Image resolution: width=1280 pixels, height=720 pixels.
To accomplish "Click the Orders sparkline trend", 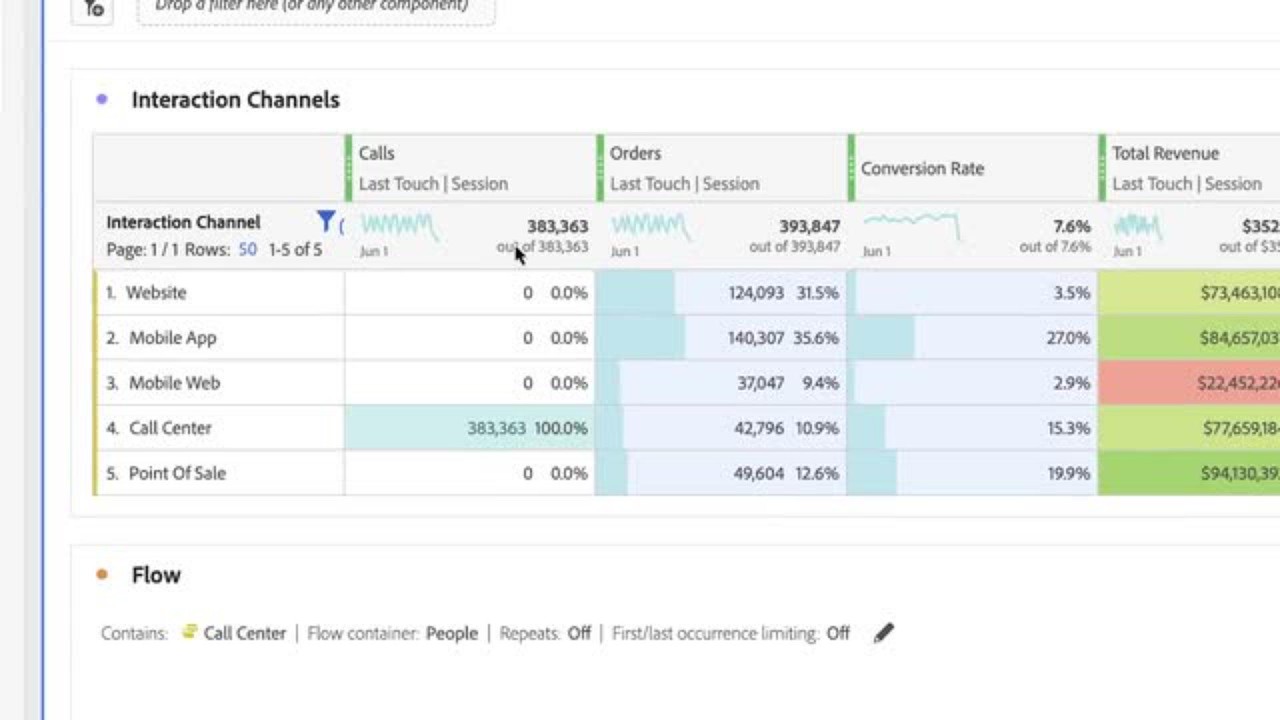I will 649,227.
